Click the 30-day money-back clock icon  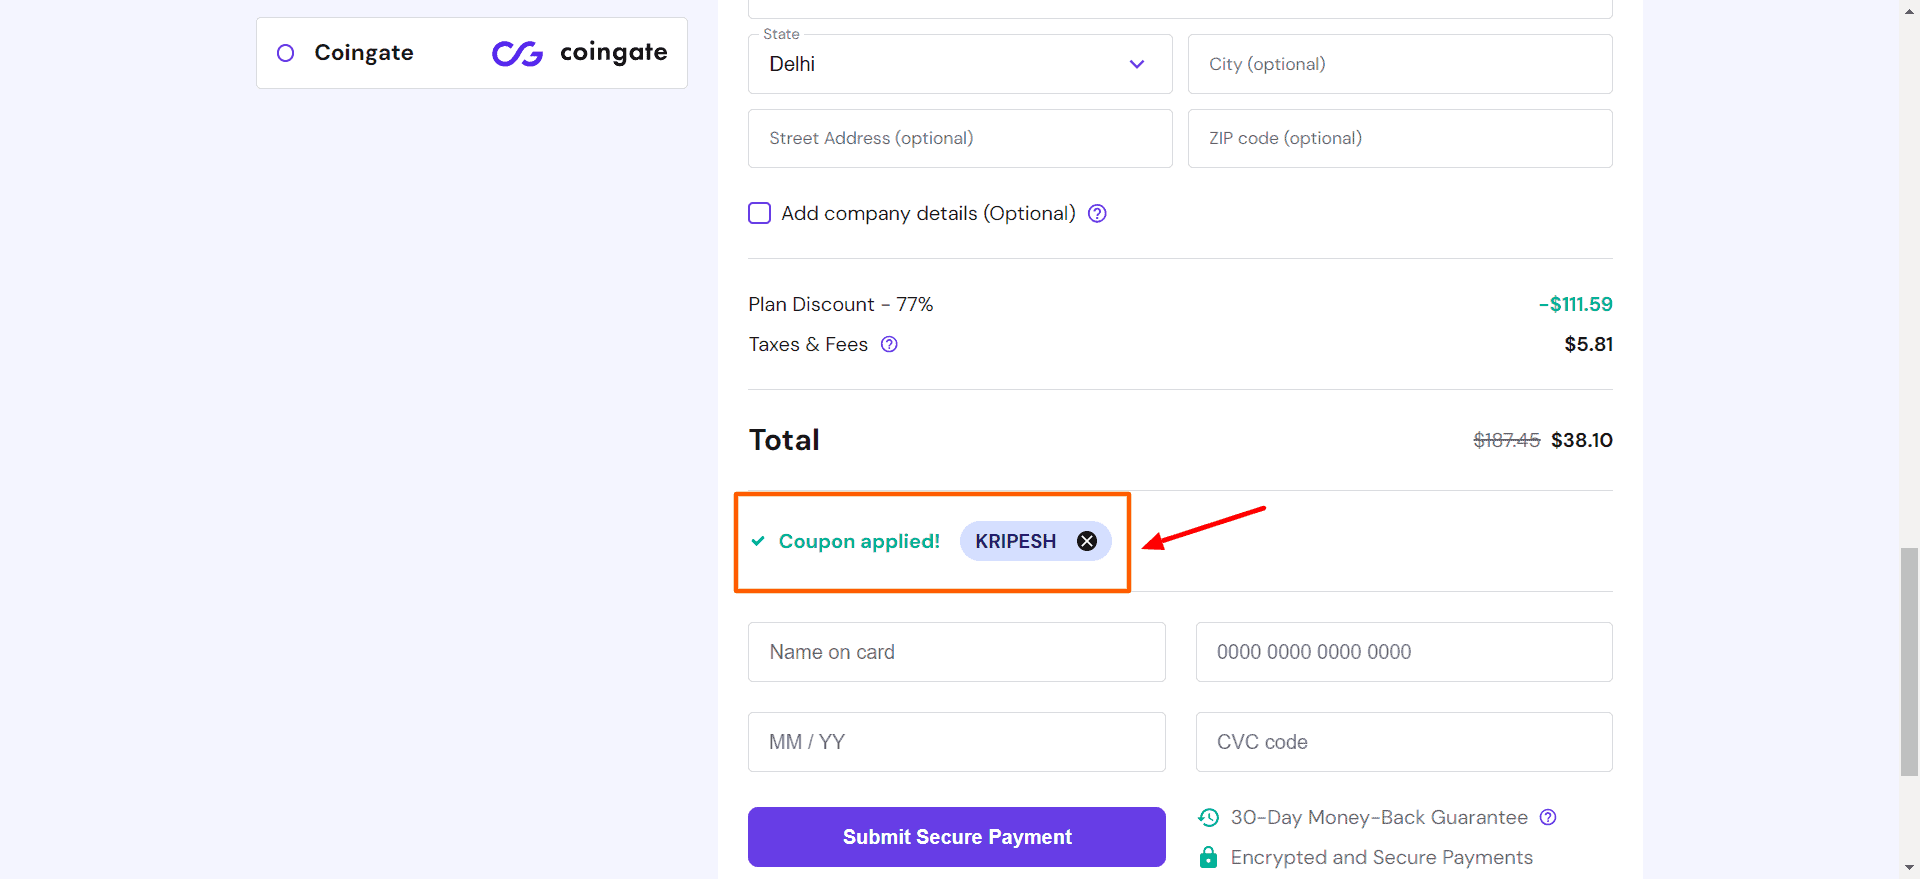[x=1208, y=817]
